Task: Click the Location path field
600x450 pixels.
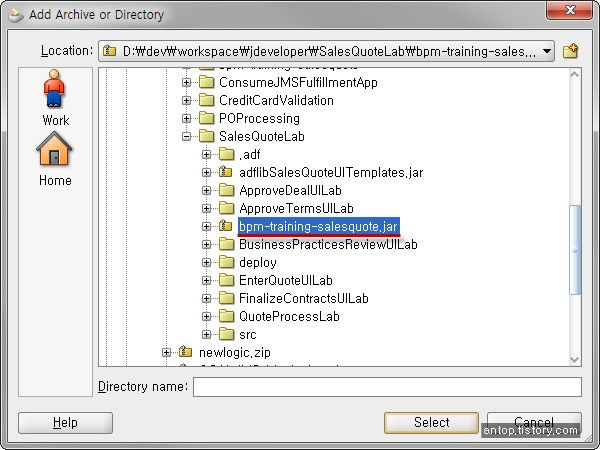Action: (326, 51)
